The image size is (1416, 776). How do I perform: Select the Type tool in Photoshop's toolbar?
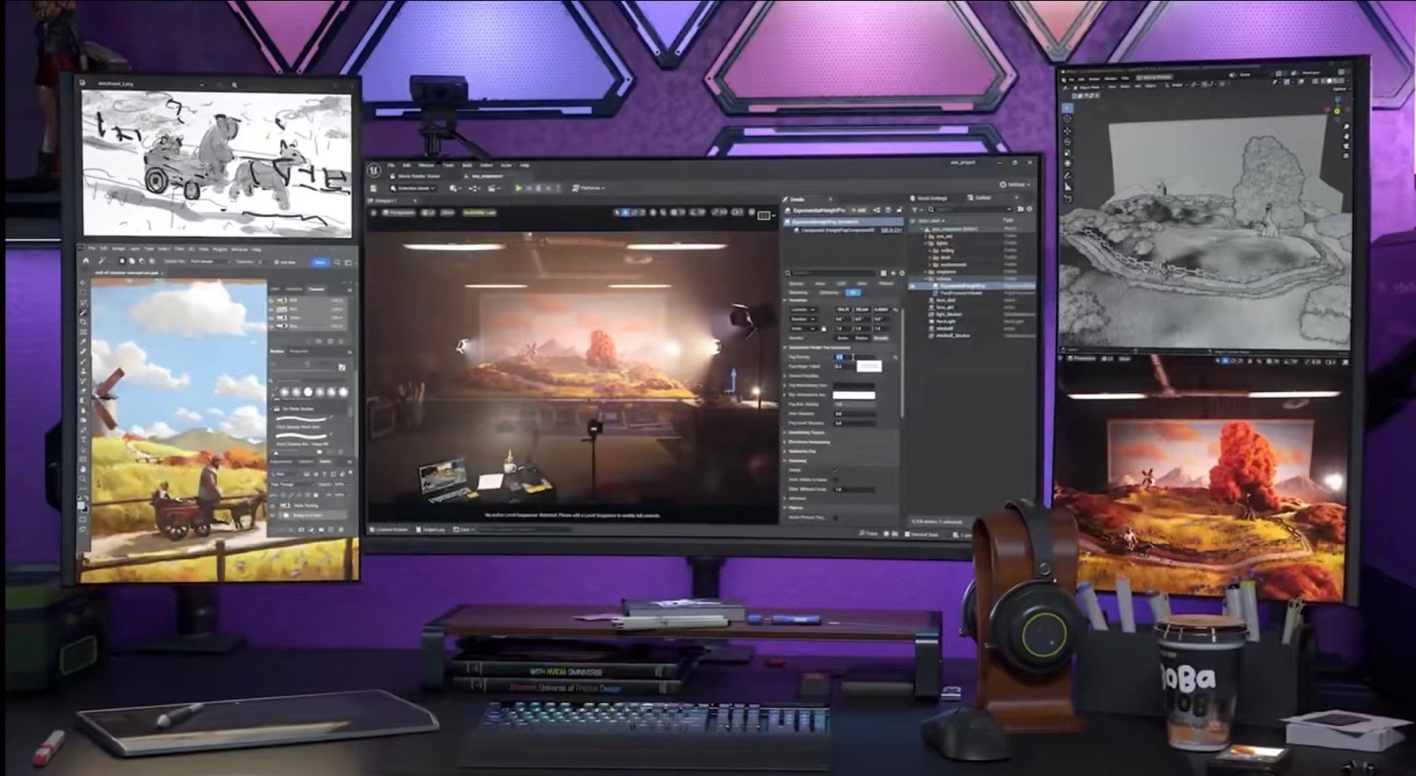(x=83, y=438)
